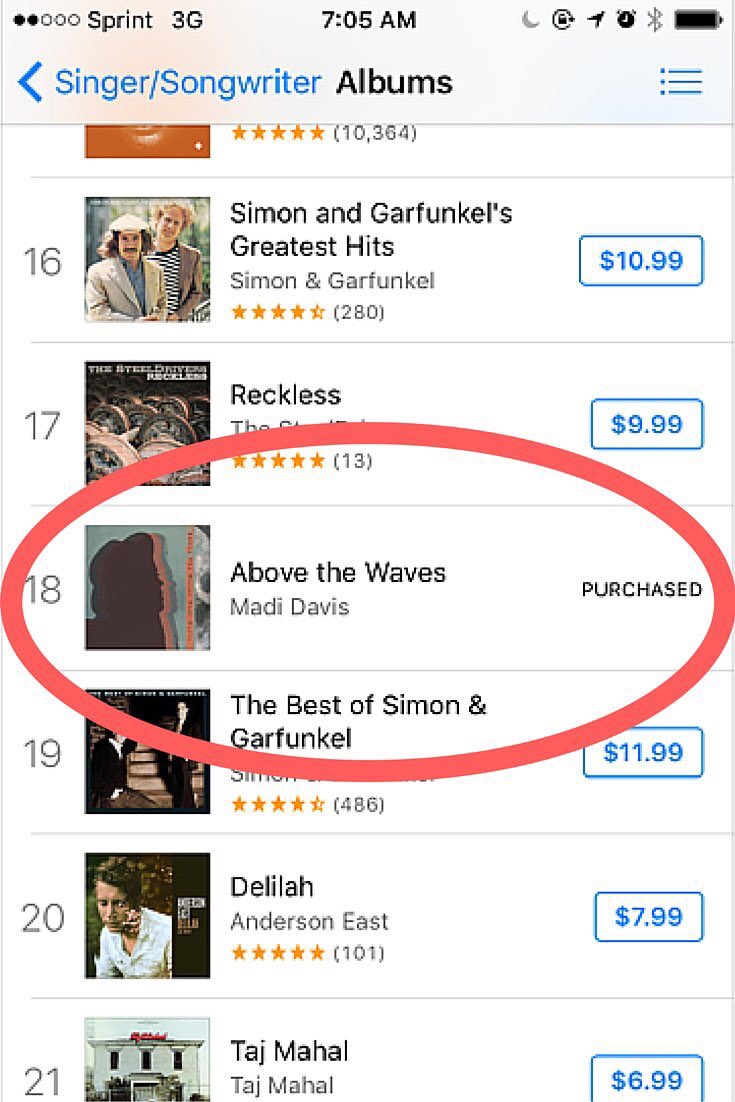735x1102 pixels.
Task: Tap the alarm clock status icon
Action: click(626, 20)
